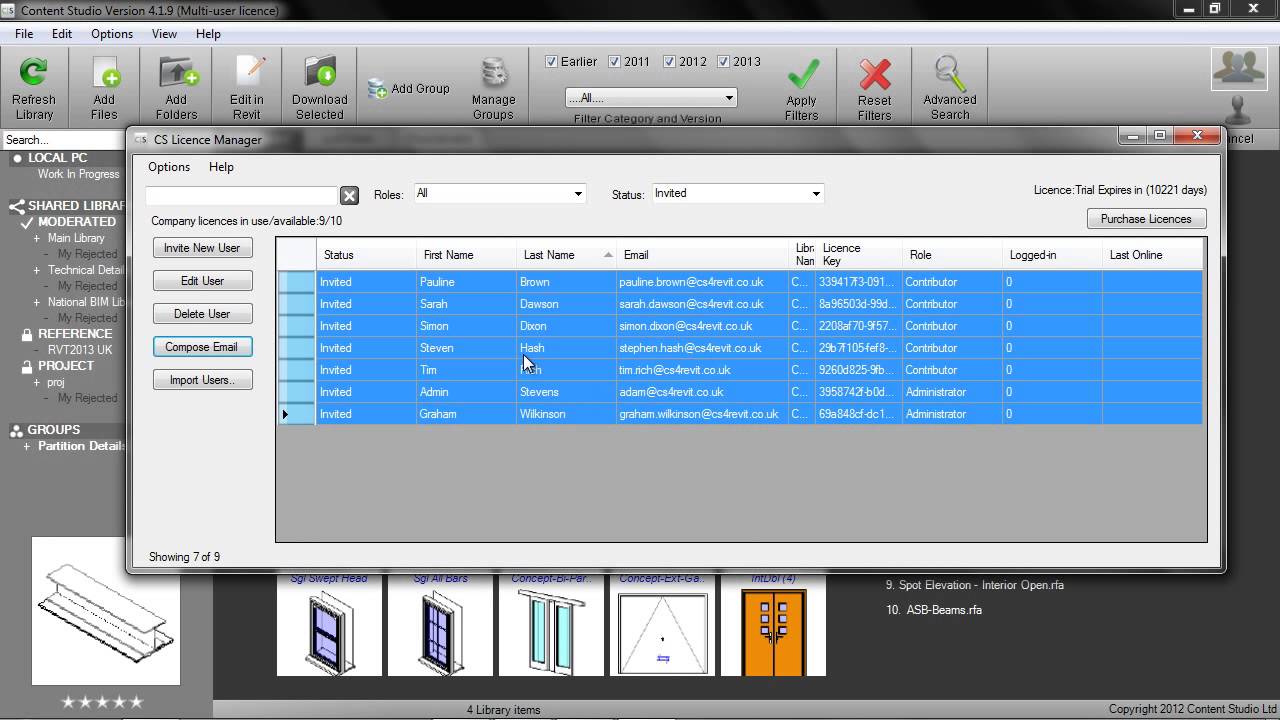This screenshot has height=720, width=1280.
Task: Select the Sgl Swept Head thumbnail
Action: (329, 632)
